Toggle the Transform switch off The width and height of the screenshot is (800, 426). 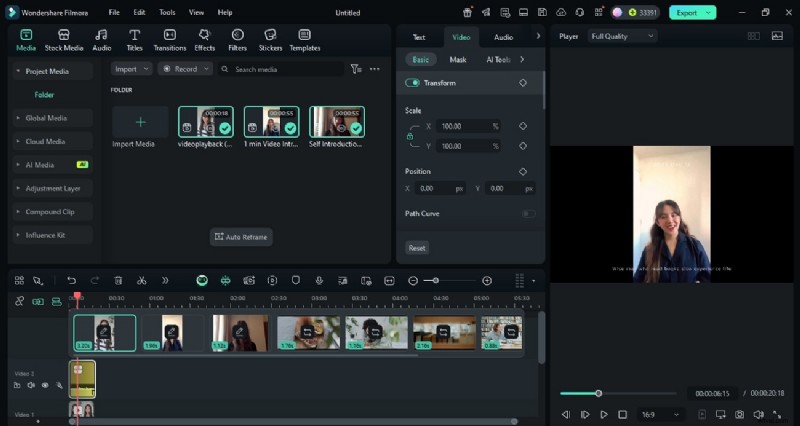pos(412,83)
